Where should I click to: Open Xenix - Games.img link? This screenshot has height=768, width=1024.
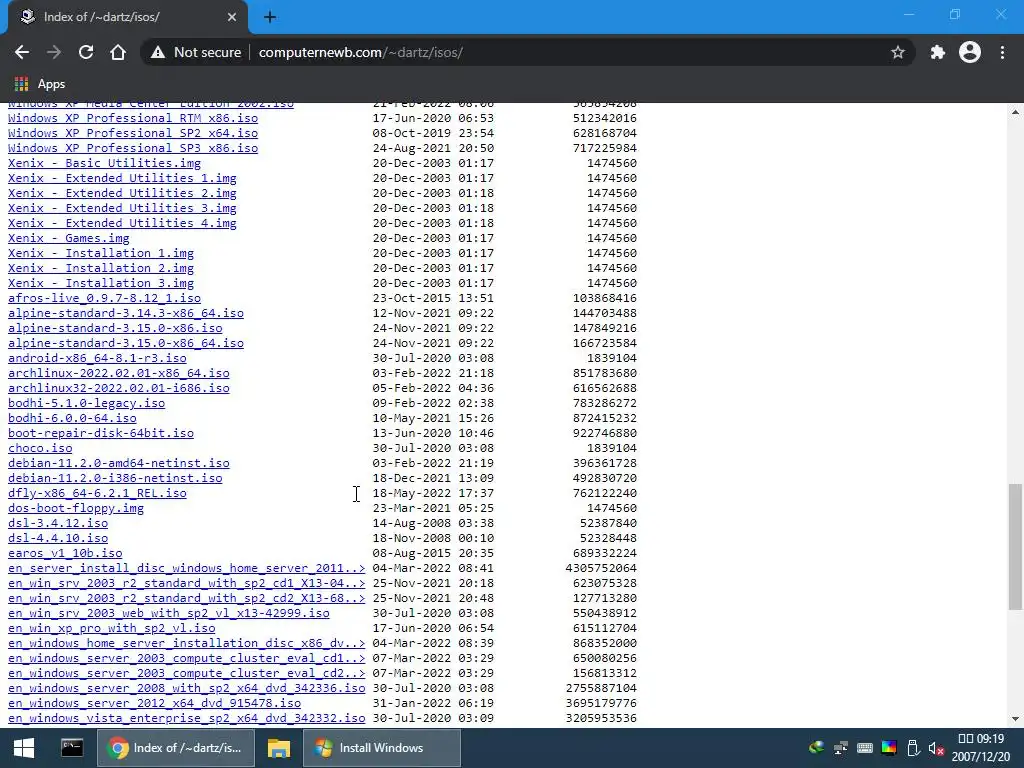pyautogui.click(x=69, y=238)
